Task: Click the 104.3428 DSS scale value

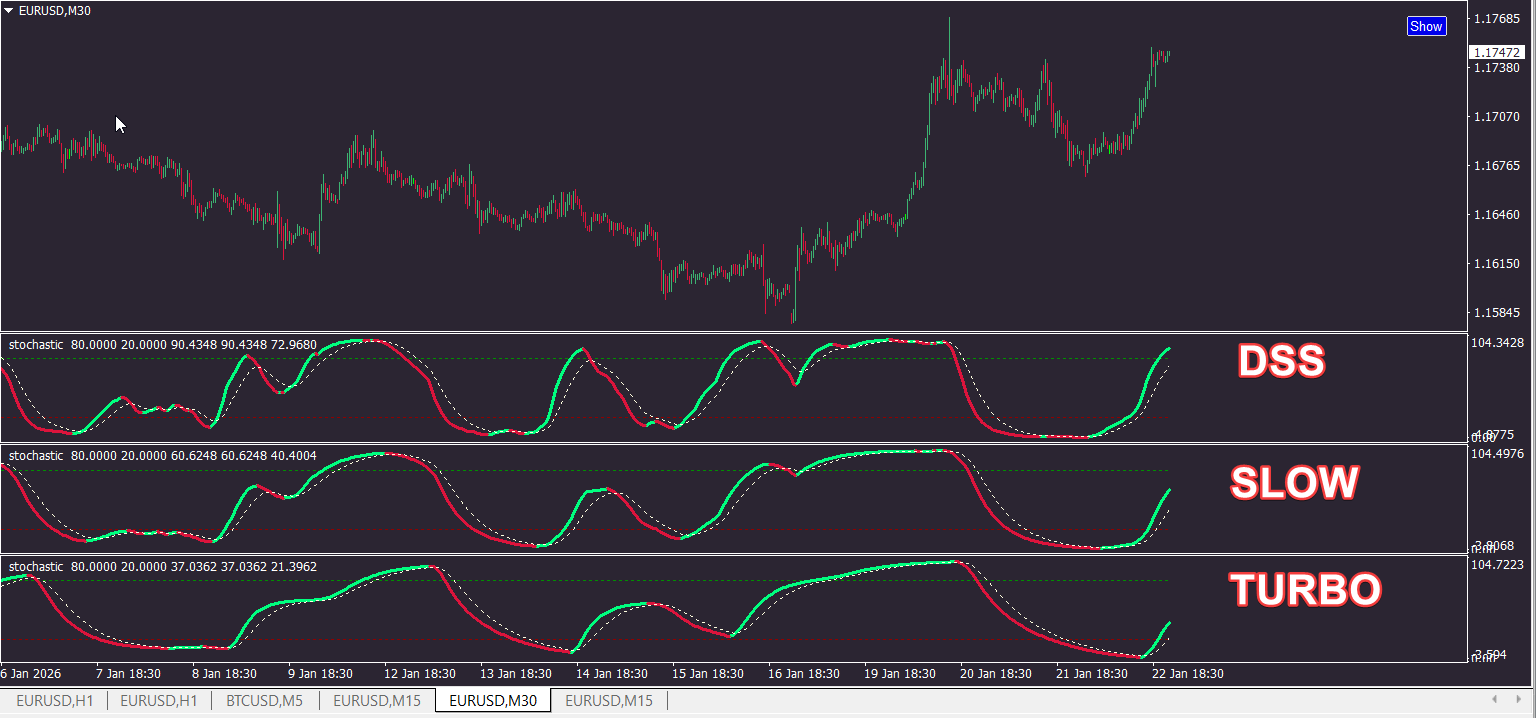Action: tap(1498, 343)
